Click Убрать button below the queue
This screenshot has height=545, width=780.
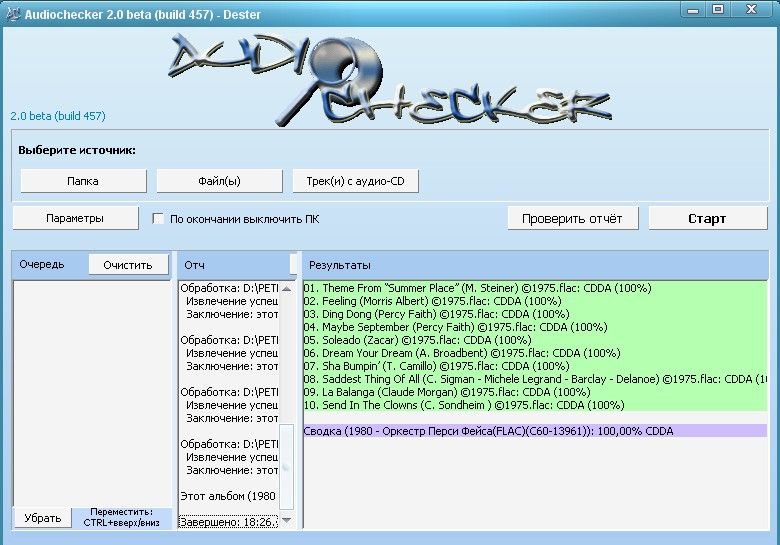[43, 518]
